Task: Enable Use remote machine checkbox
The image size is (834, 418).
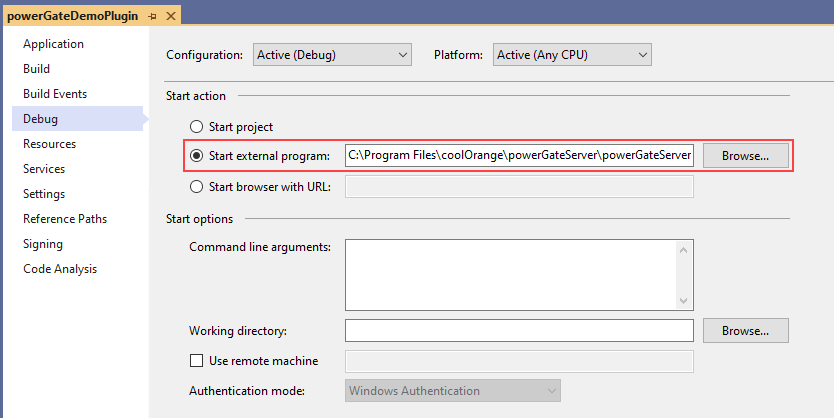Action: point(197,360)
